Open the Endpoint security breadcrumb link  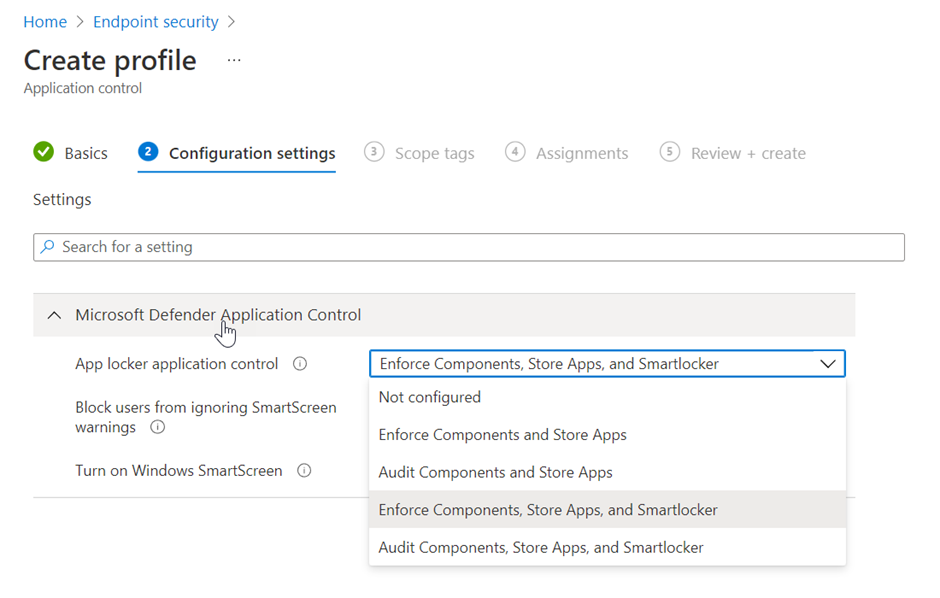(156, 22)
